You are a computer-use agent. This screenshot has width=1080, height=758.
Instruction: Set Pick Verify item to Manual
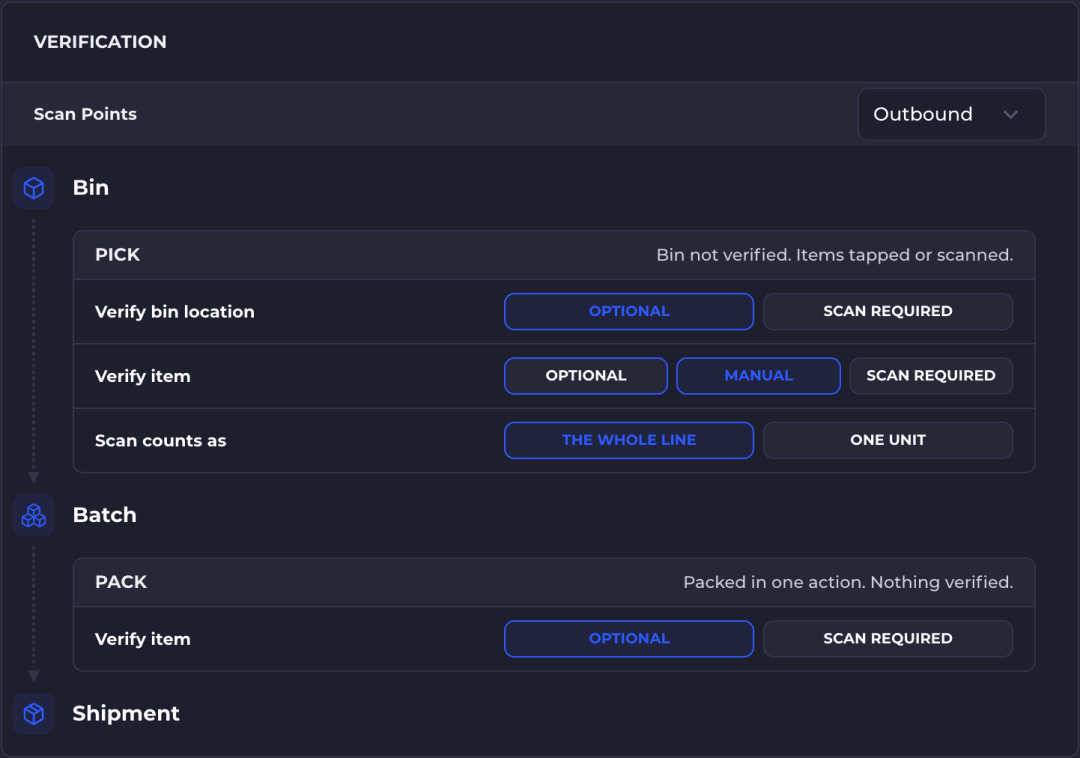[x=758, y=376]
